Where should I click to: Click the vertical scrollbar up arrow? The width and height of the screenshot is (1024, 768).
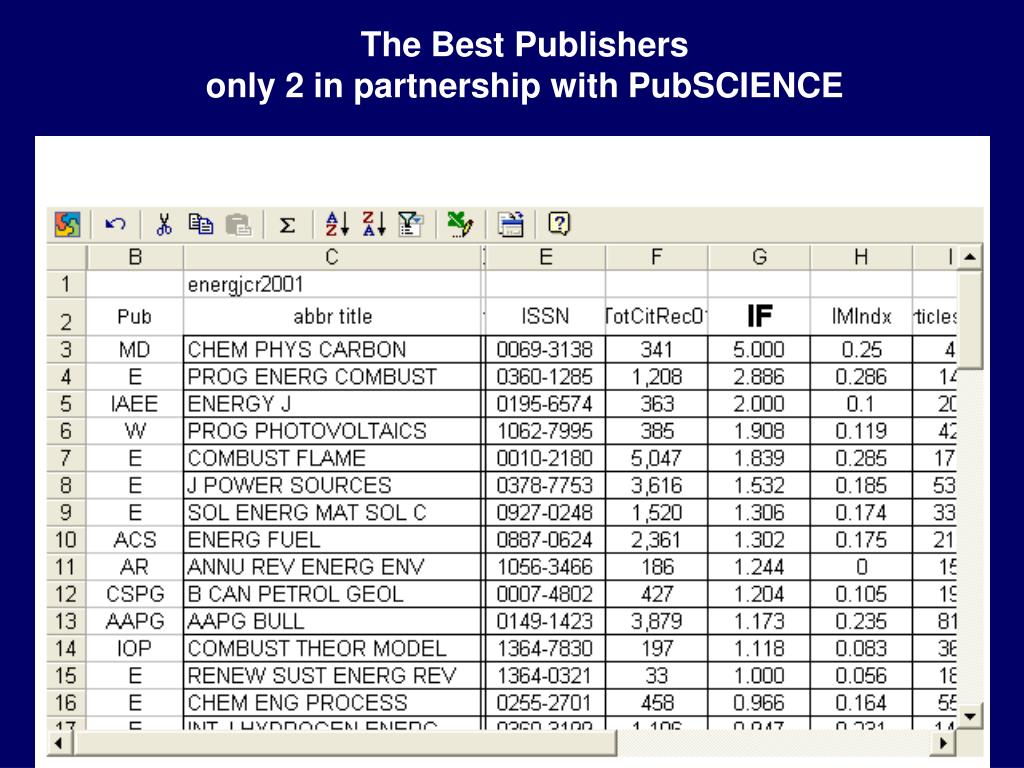970,257
